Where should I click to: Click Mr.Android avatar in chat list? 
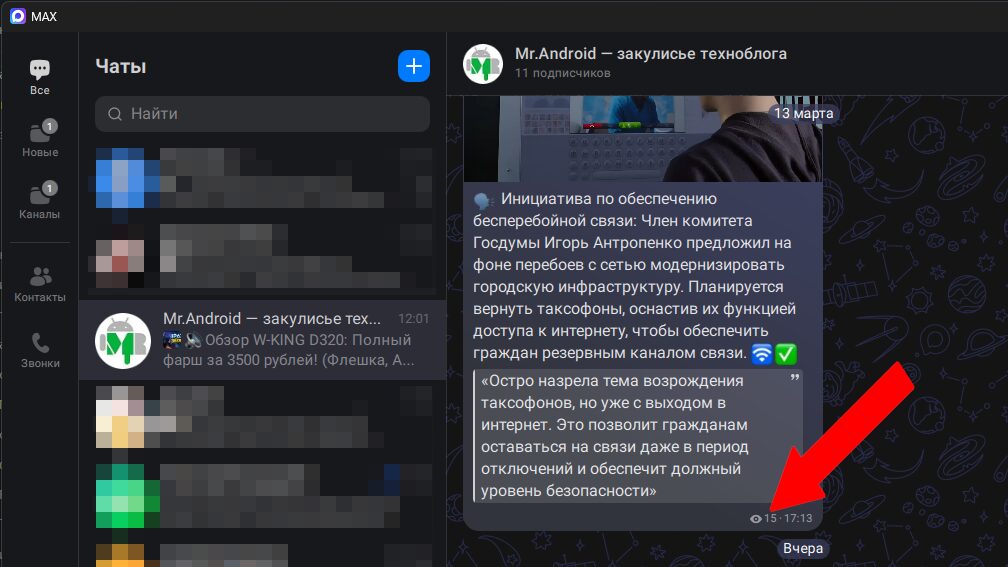tap(123, 341)
